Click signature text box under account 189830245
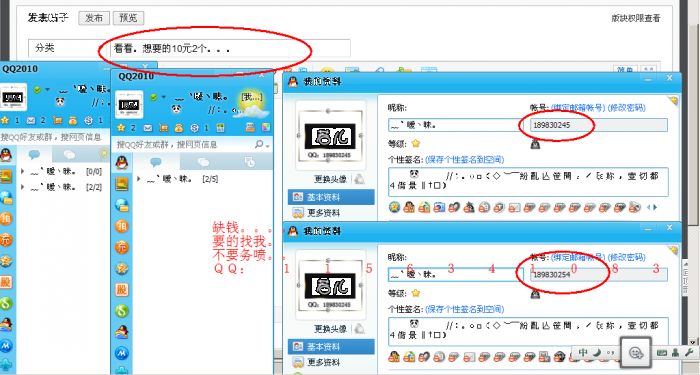Image resolution: width=700 pixels, height=375 pixels. click(x=528, y=182)
